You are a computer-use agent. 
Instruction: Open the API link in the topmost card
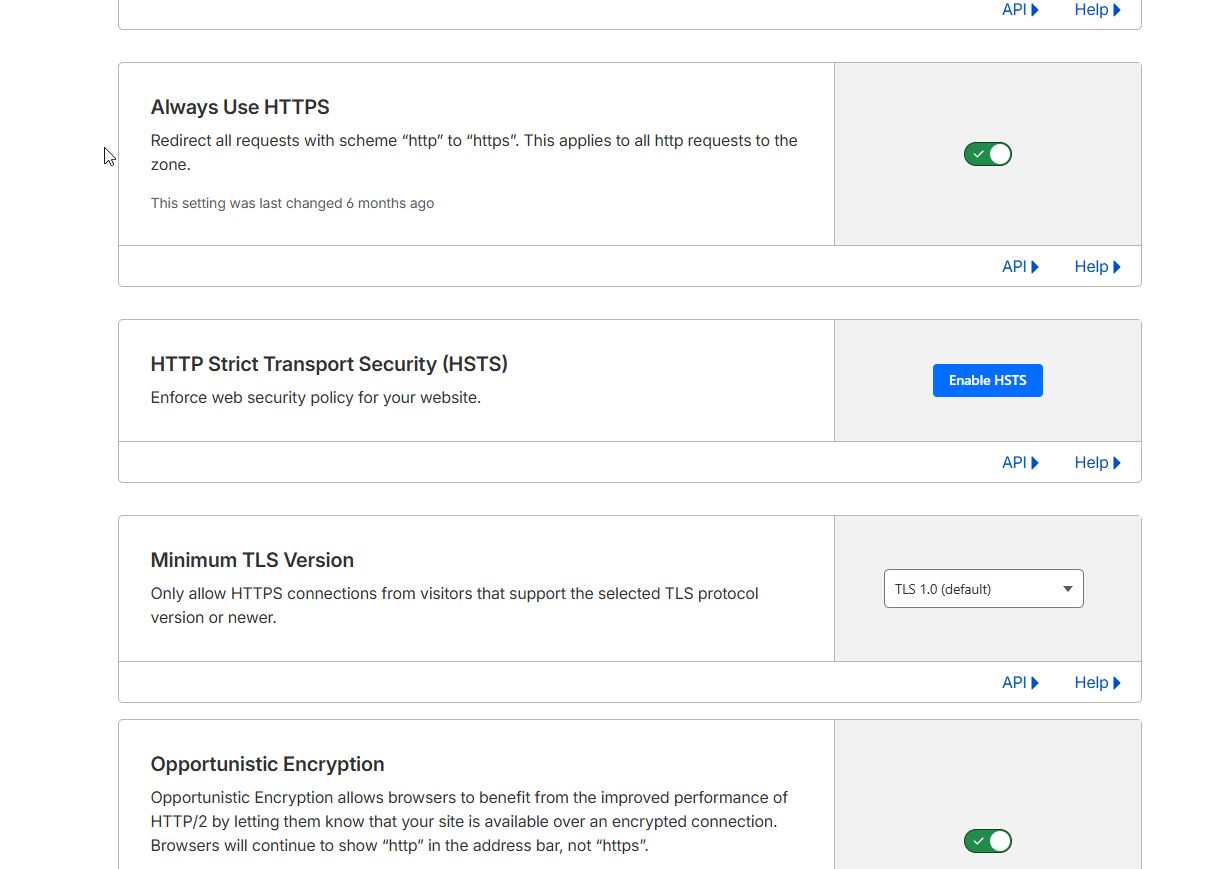pyautogui.click(x=1020, y=10)
